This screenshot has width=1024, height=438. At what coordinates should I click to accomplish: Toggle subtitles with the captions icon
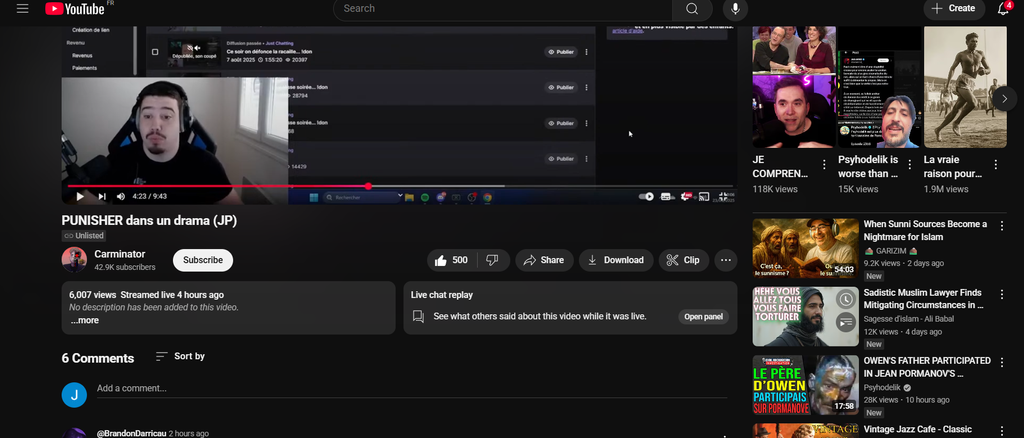point(667,196)
